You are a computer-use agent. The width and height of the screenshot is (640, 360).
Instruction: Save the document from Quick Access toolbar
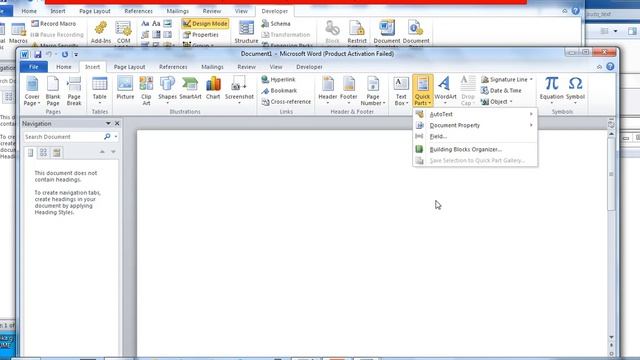38,54
